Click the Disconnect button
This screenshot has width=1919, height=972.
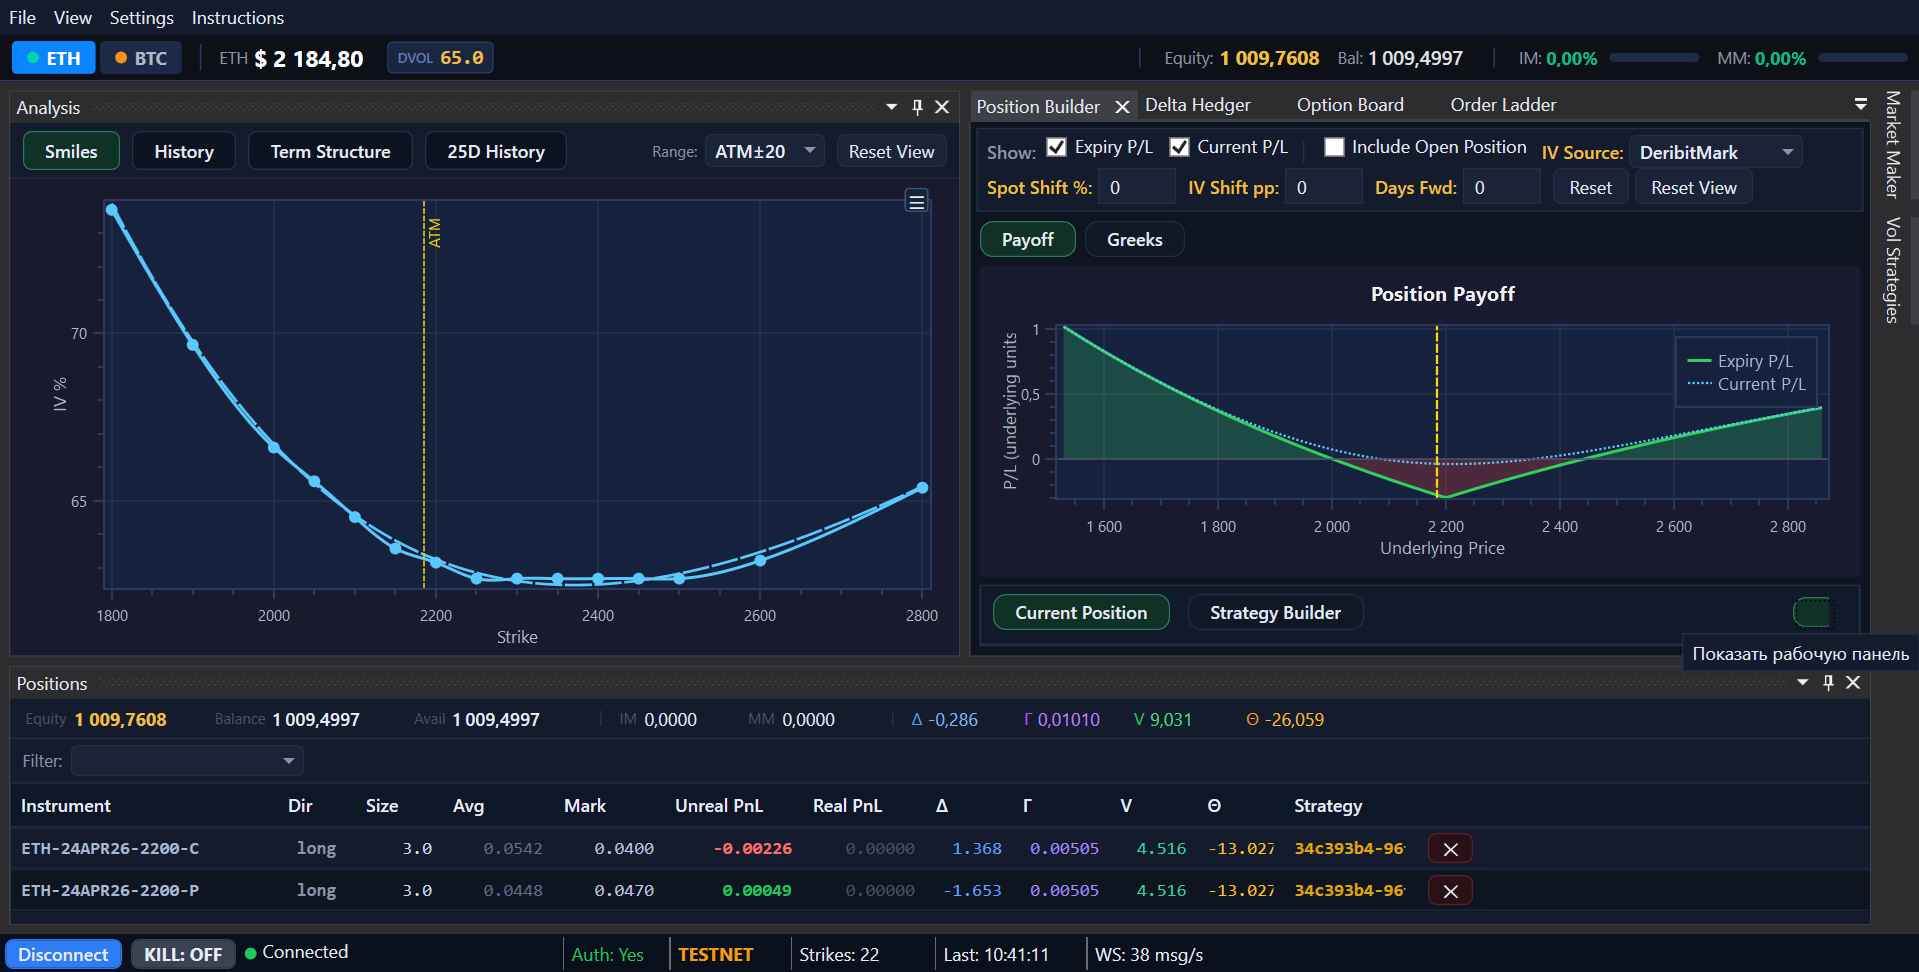point(63,954)
